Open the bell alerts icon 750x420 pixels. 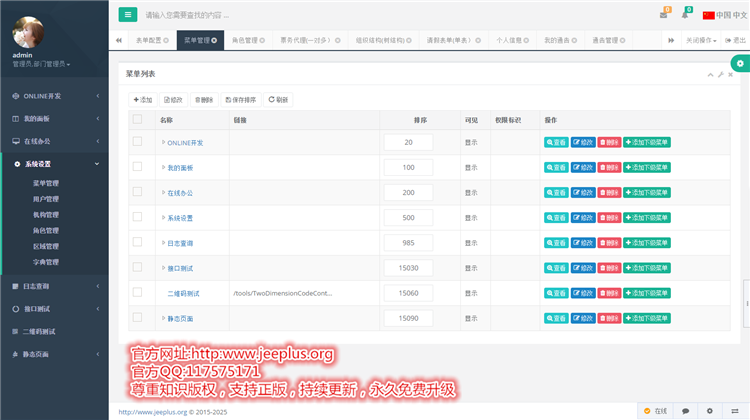click(x=685, y=15)
